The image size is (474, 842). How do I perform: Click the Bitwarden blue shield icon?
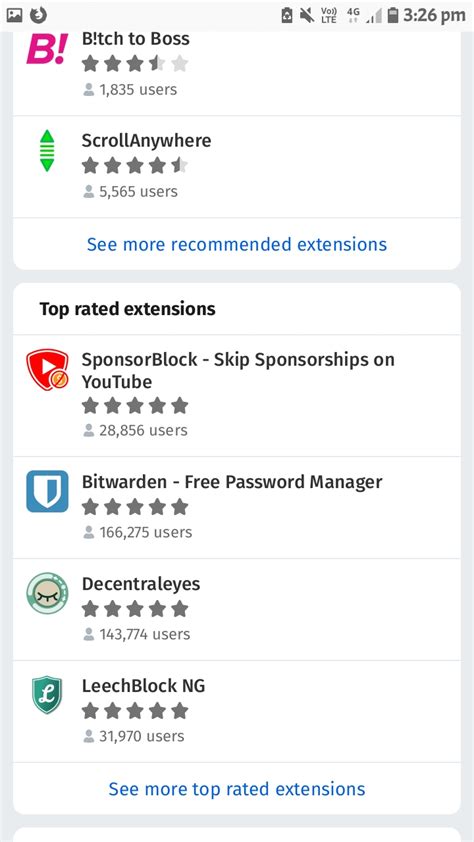tap(47, 491)
